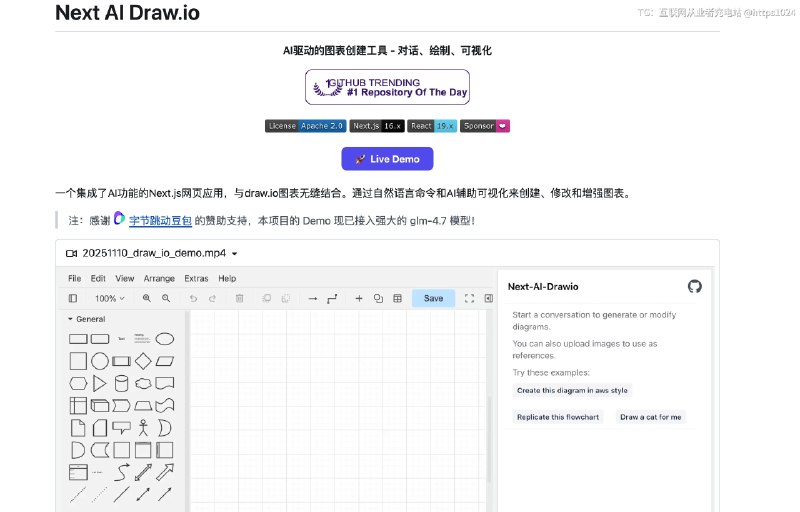Open the Extras menu

[x=196, y=278]
